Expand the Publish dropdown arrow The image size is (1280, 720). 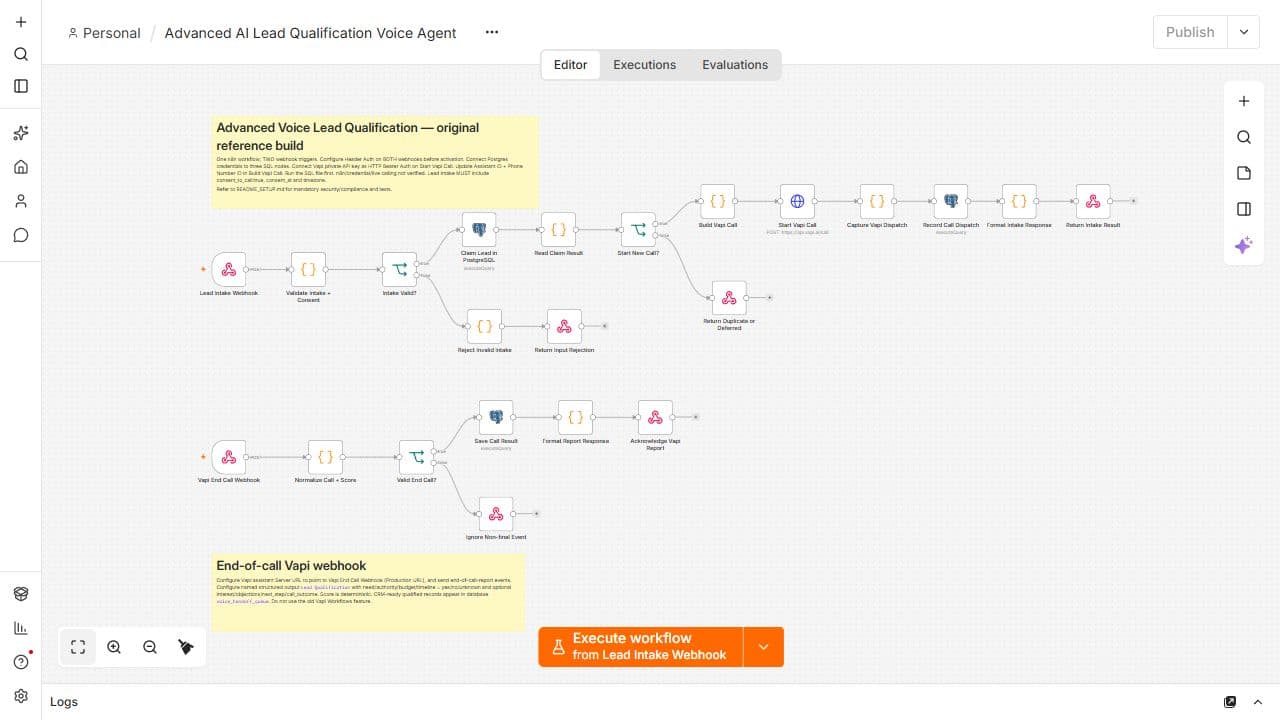tap(1244, 32)
